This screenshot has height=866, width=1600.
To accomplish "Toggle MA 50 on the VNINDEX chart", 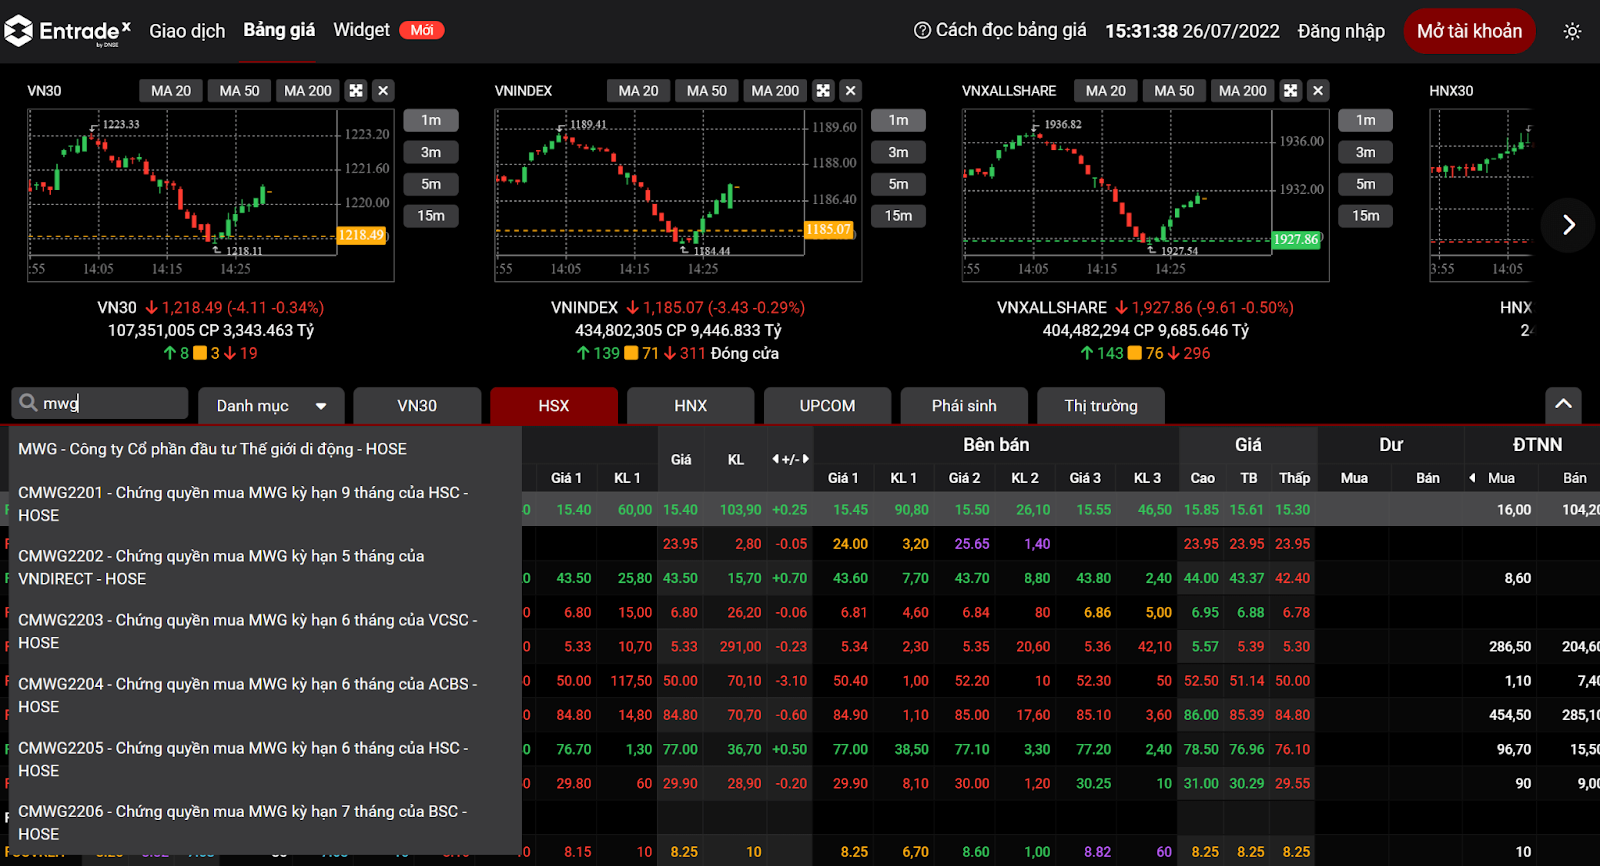I will click(707, 91).
